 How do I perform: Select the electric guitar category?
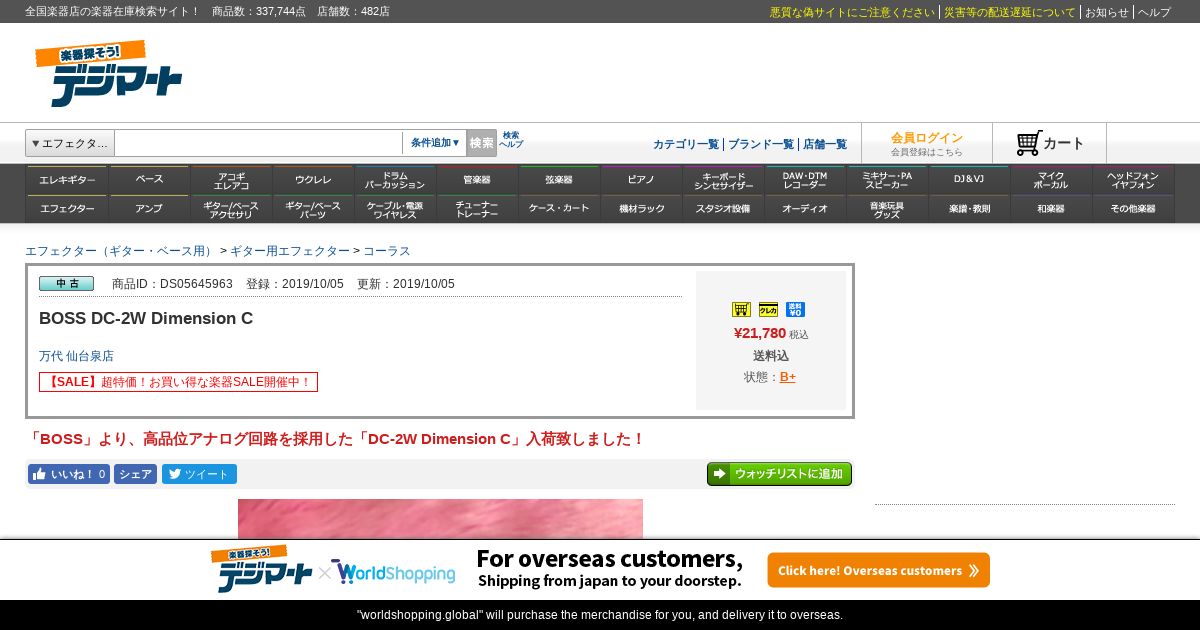(67, 180)
